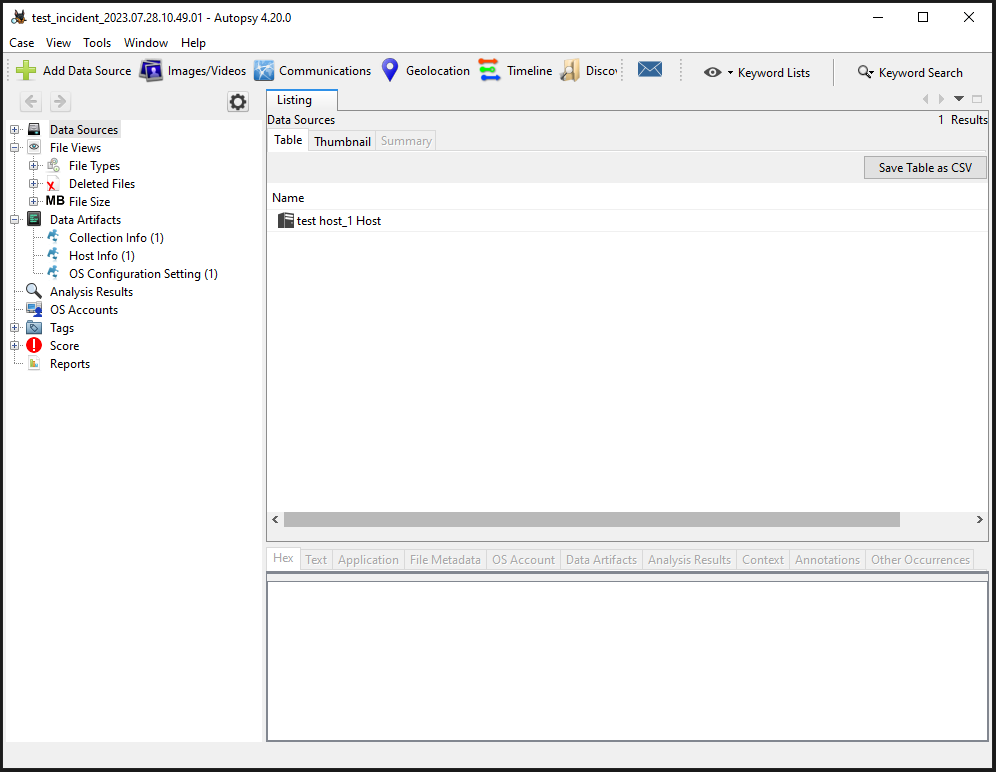Expand the File Types tree node

click(x=34, y=166)
